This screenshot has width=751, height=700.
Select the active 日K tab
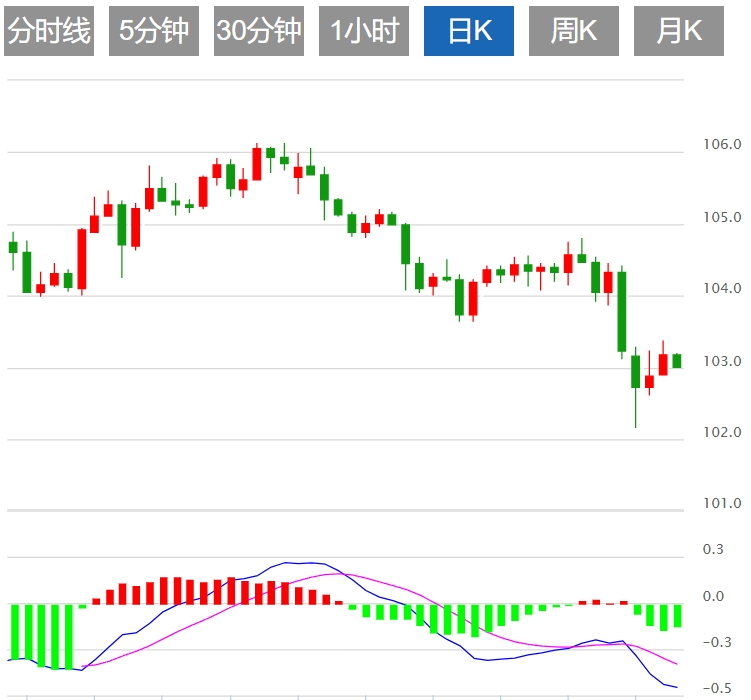tap(469, 32)
